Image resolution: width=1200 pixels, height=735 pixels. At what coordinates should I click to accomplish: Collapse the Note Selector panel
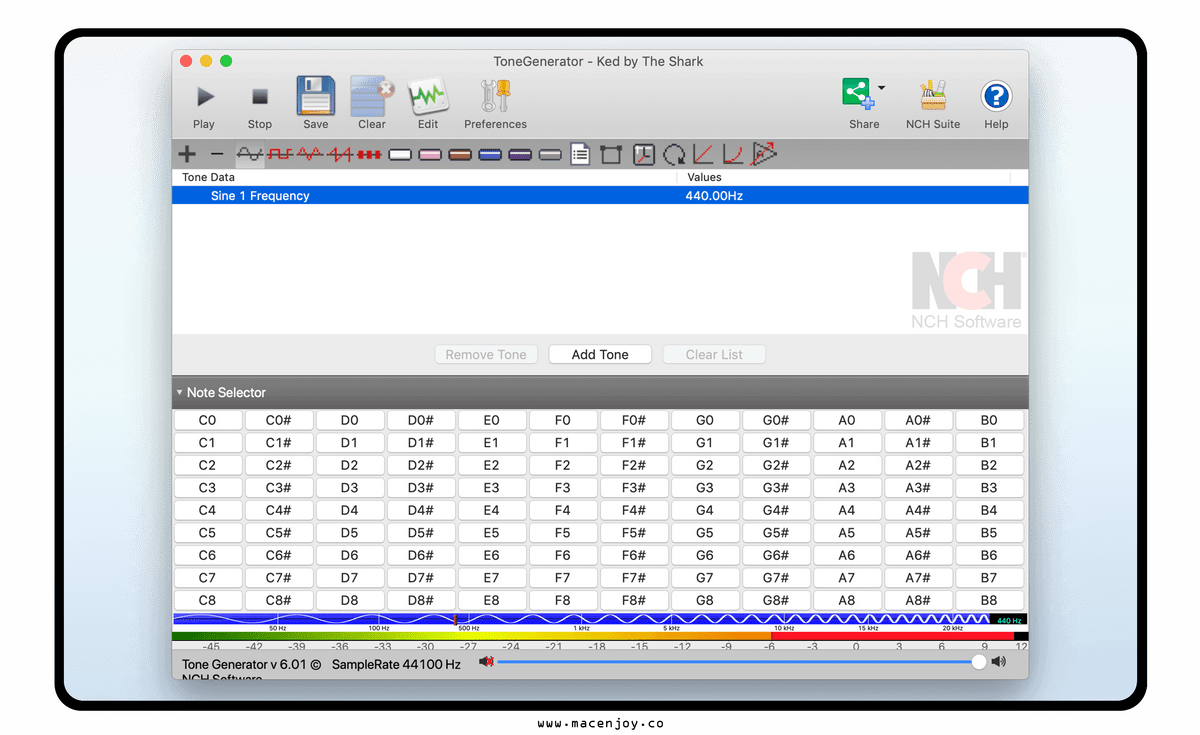coord(180,392)
